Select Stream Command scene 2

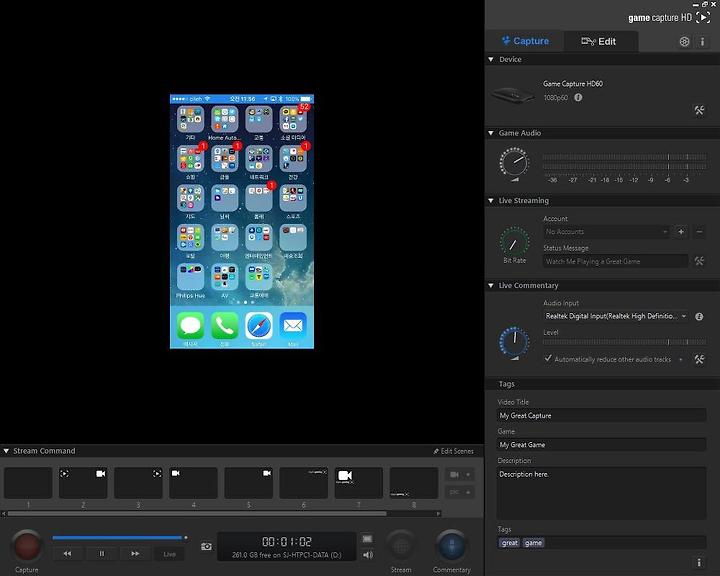tap(83, 483)
